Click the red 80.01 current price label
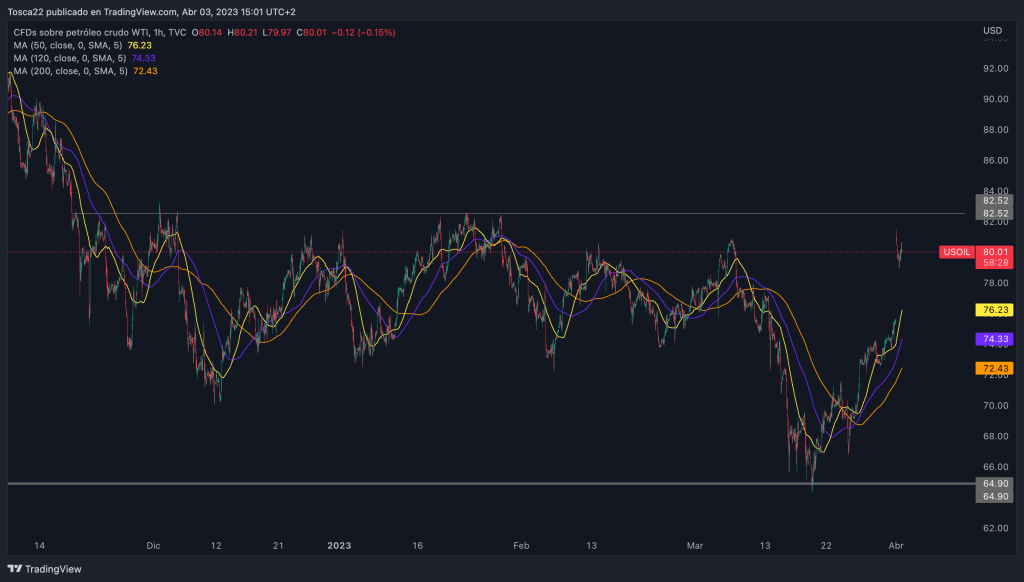The height and width of the screenshot is (582, 1024). [993, 252]
